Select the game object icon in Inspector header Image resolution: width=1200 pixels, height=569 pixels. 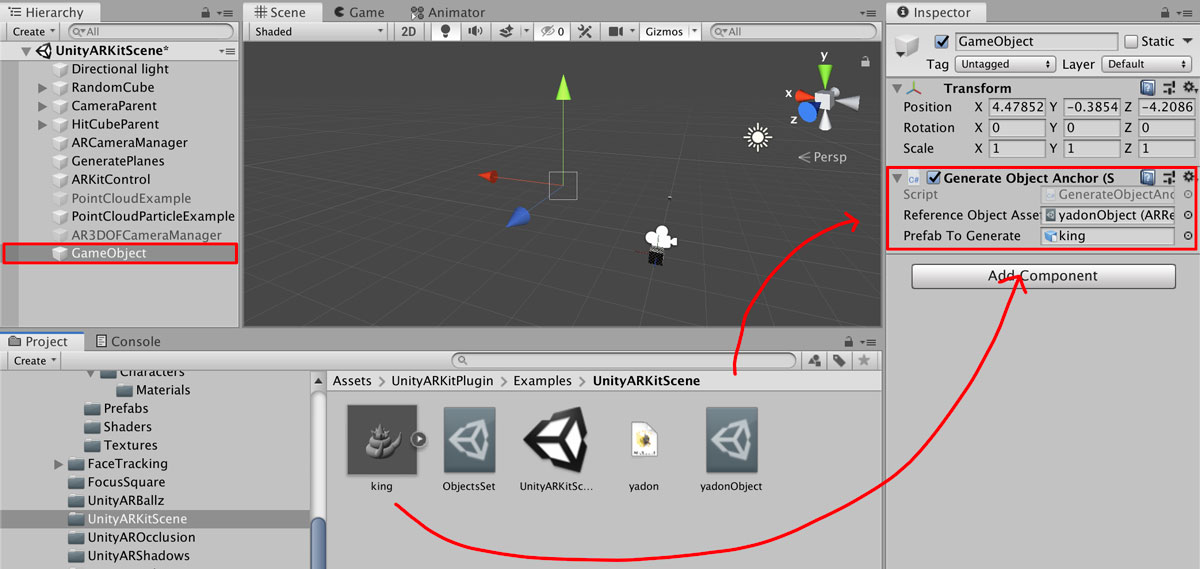(907, 45)
